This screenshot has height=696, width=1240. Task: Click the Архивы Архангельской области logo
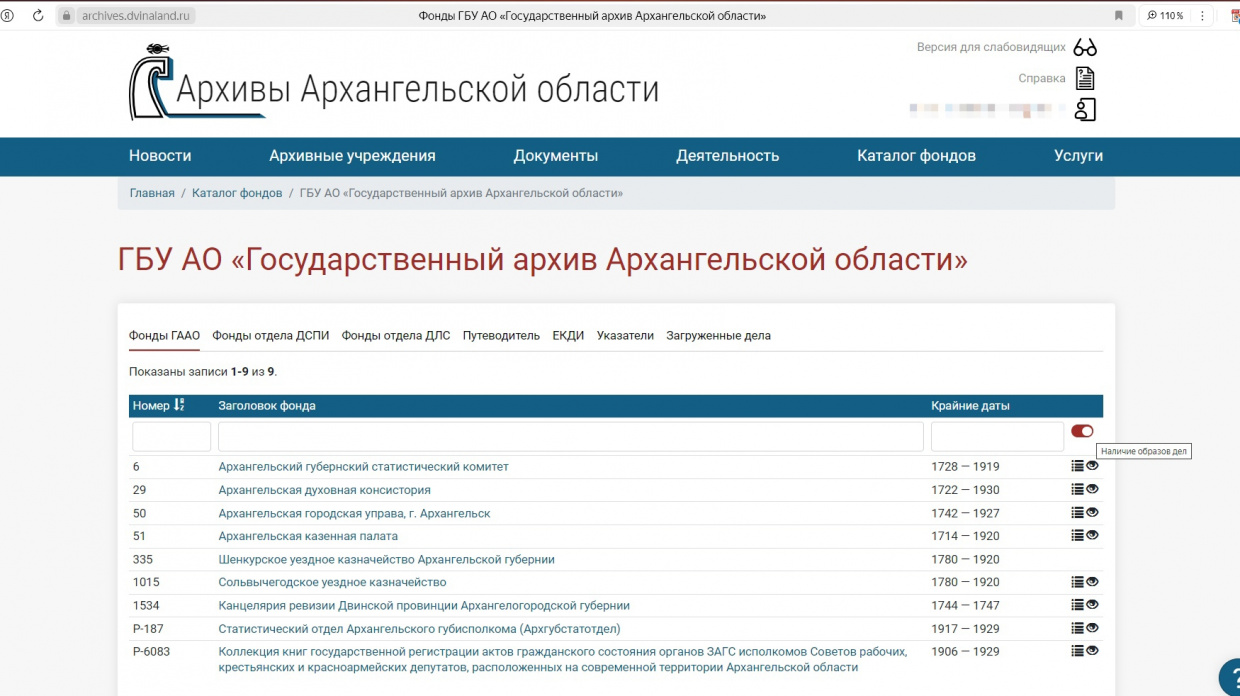(x=394, y=84)
